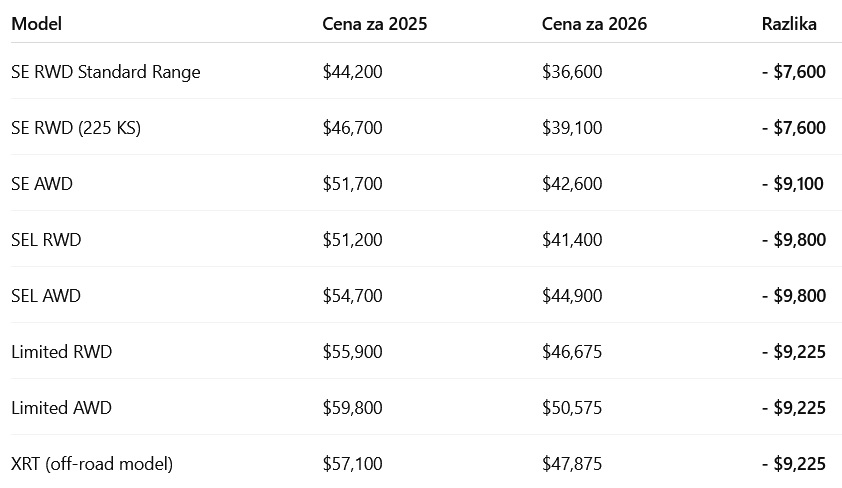The width and height of the screenshot is (842, 488).
Task: Click the SEL RWD row label
Action: click(46, 240)
